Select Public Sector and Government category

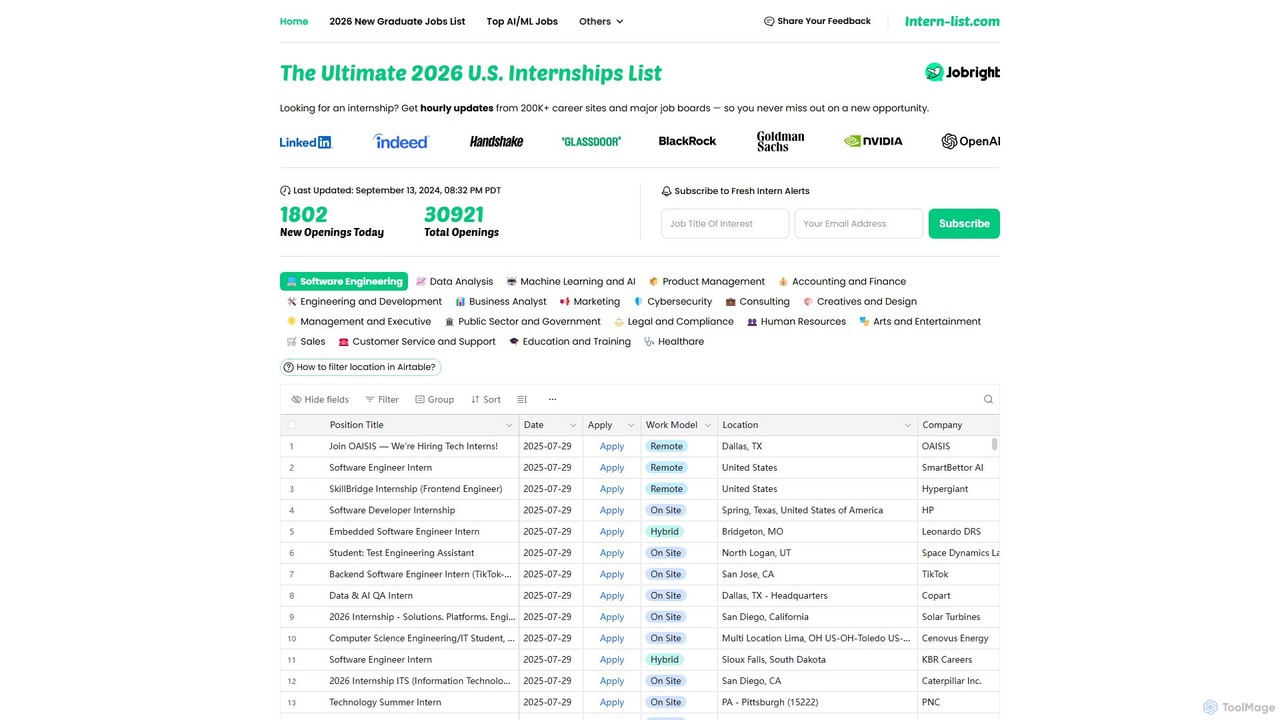(522, 321)
